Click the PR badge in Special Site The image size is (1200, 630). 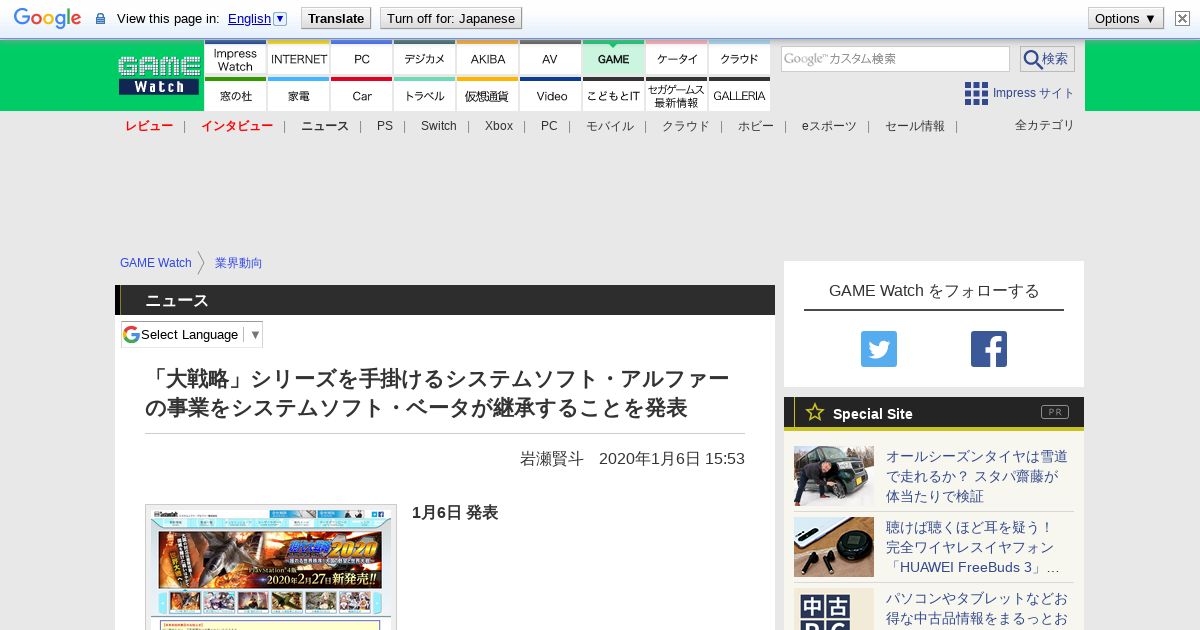[1055, 412]
